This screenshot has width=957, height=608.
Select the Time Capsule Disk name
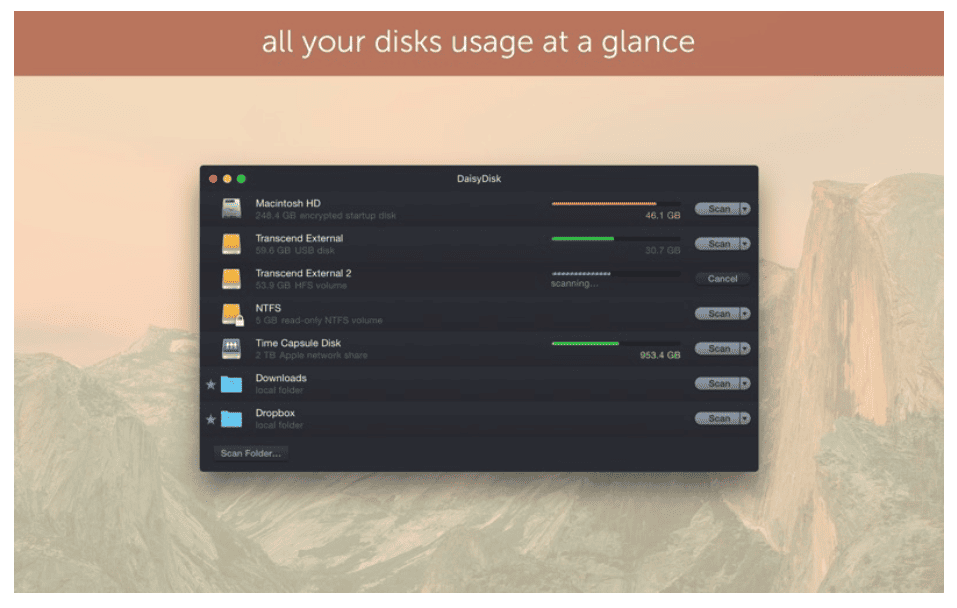point(298,343)
